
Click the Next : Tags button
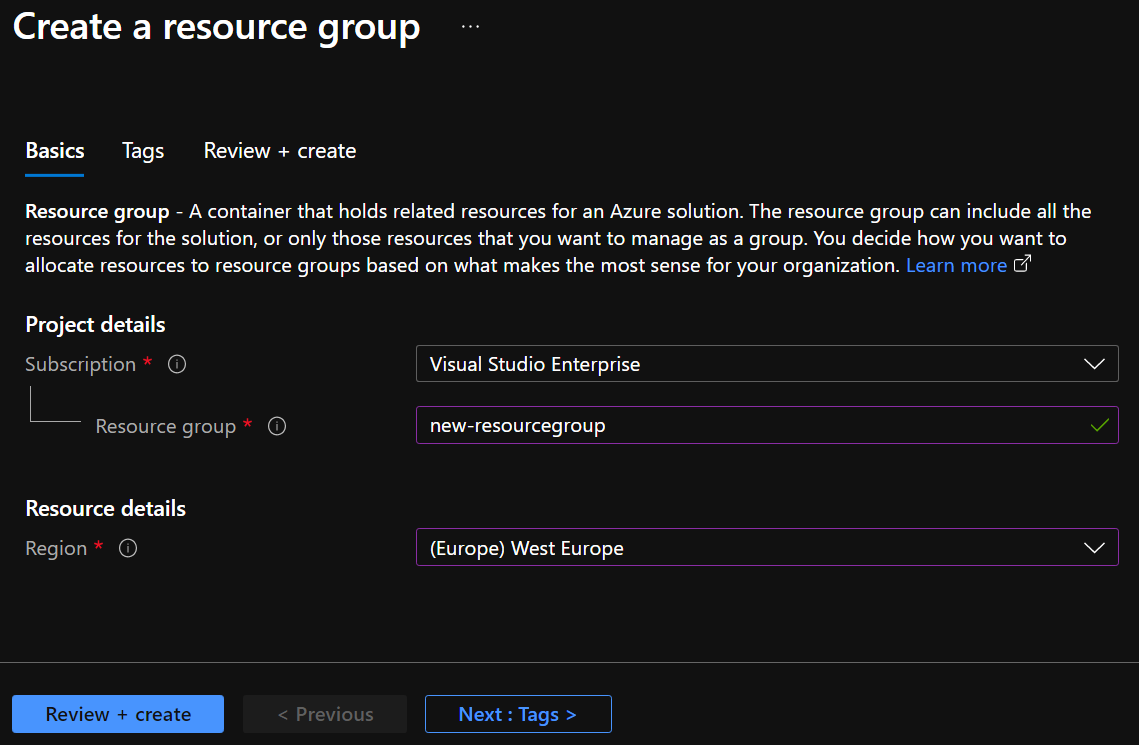pyautogui.click(x=517, y=714)
